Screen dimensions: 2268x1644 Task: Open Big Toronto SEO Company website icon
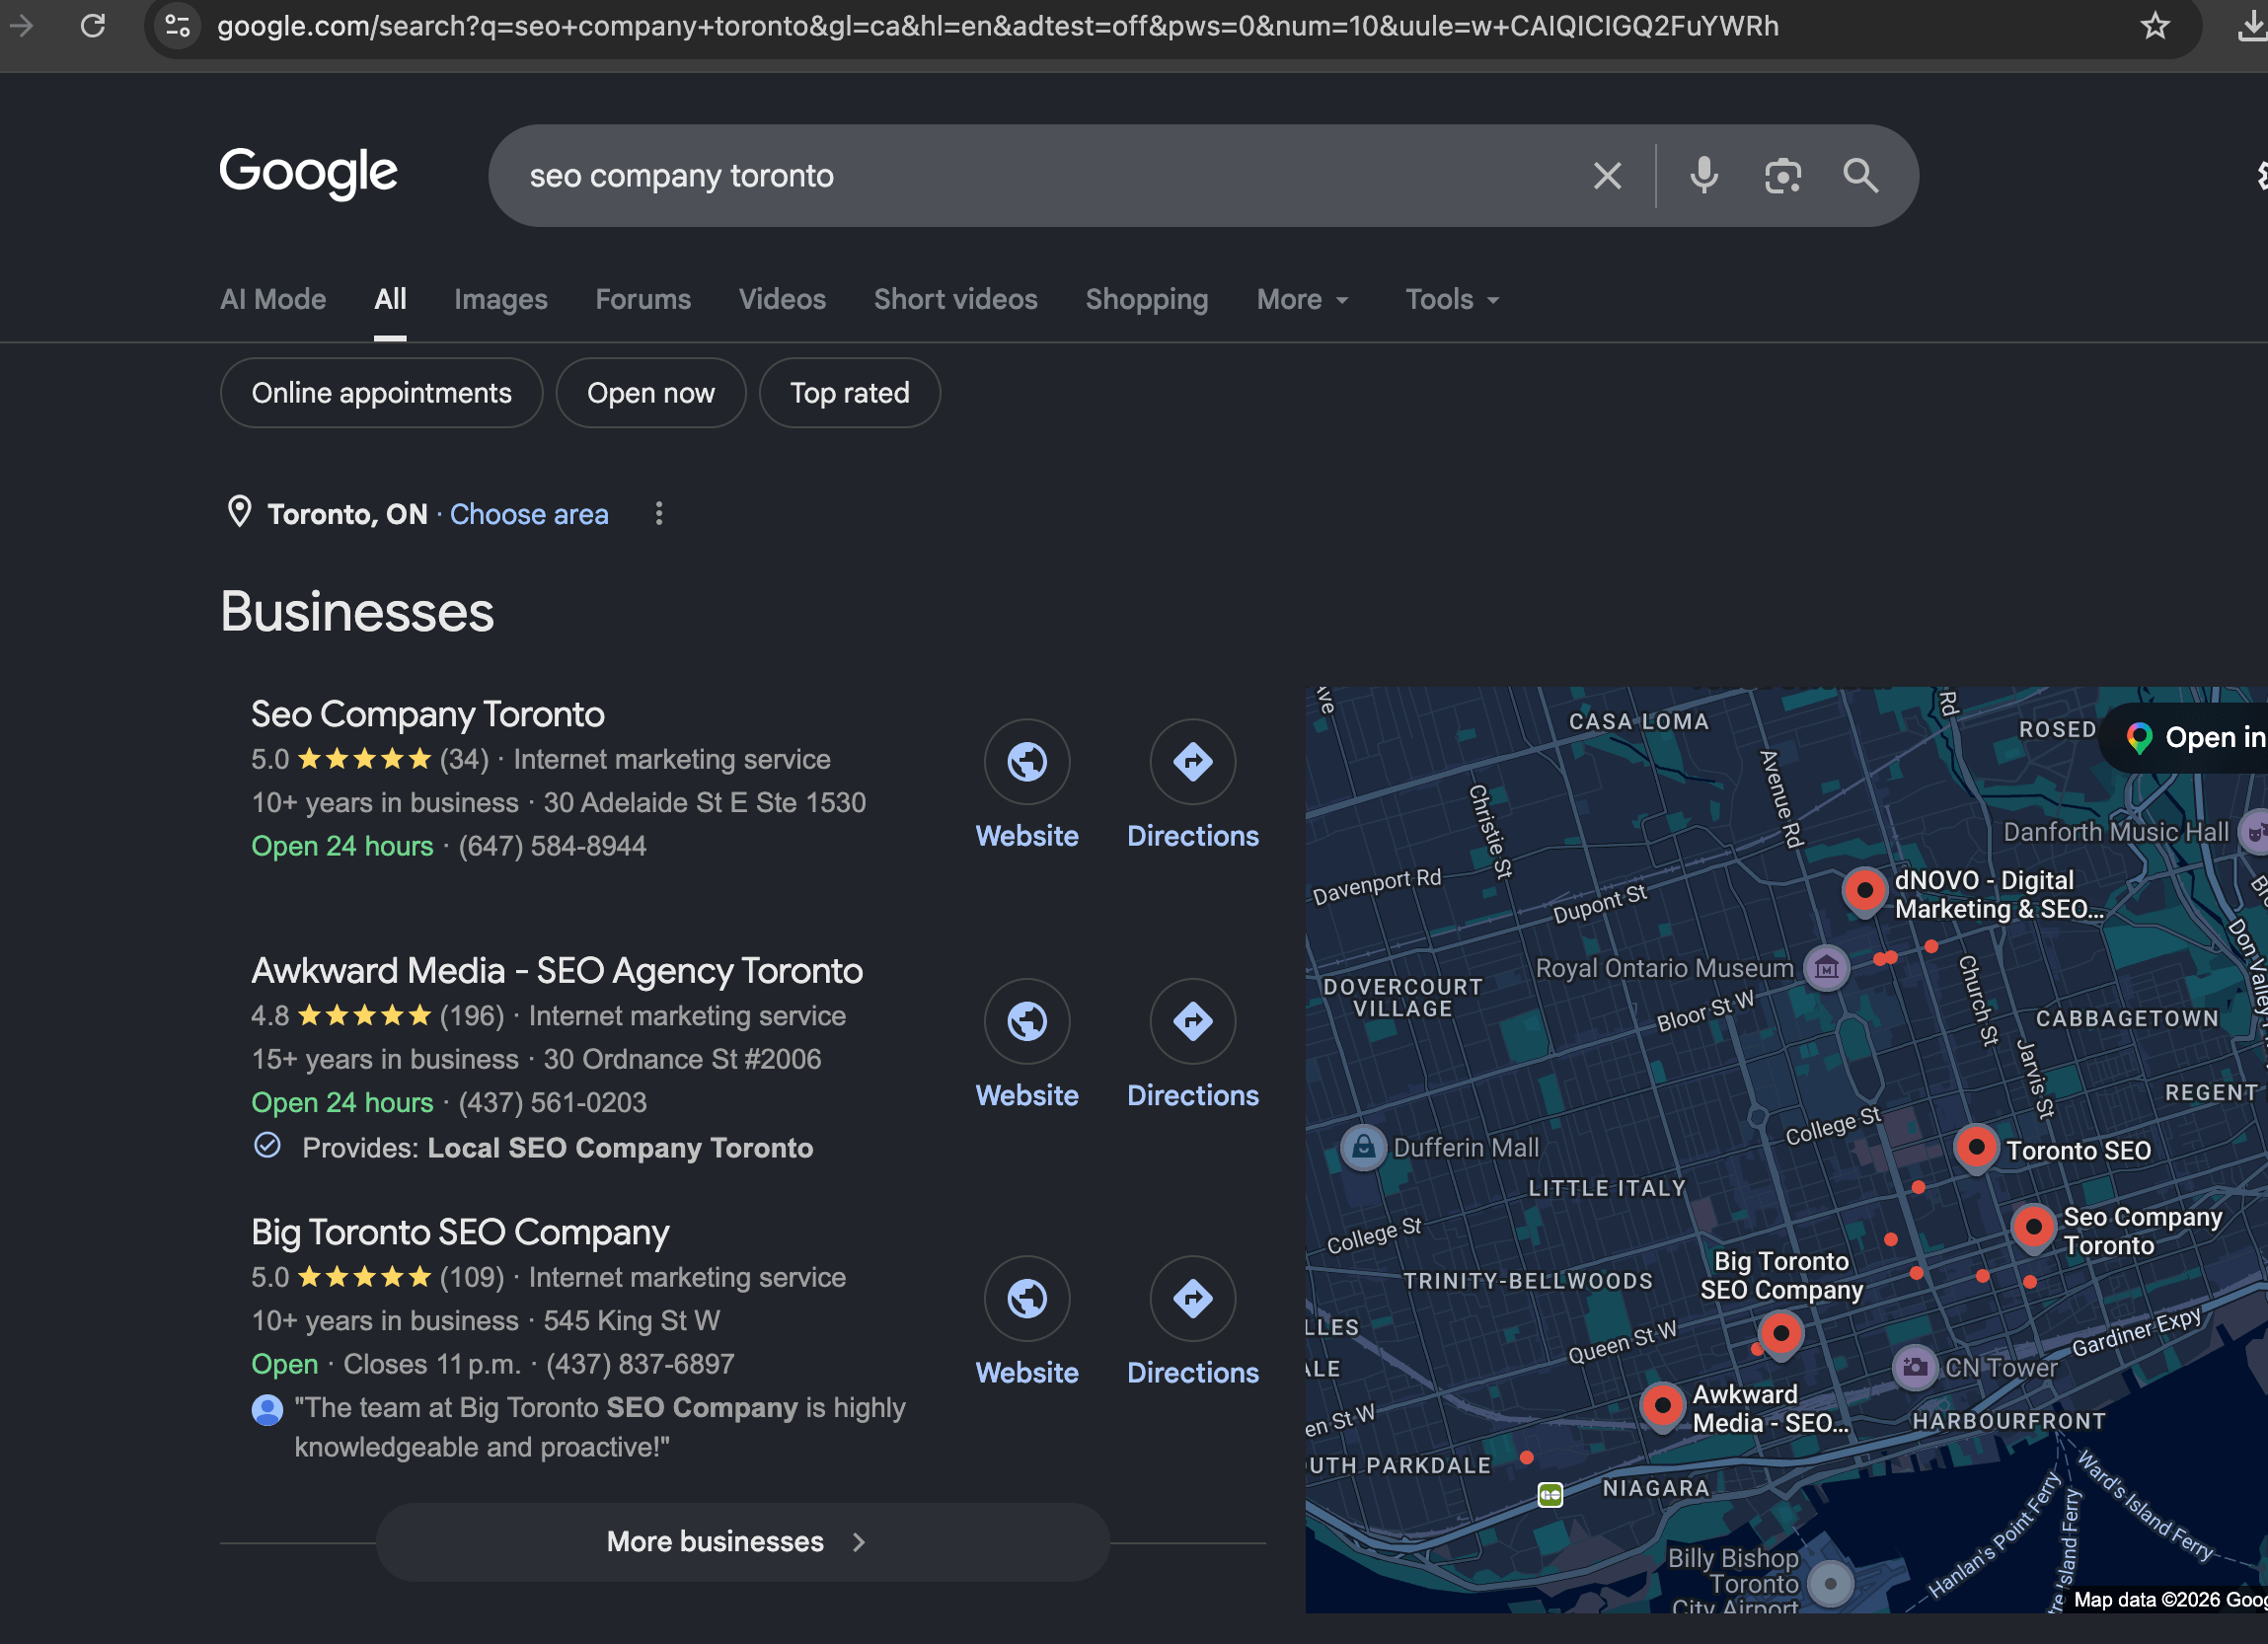[1027, 1298]
